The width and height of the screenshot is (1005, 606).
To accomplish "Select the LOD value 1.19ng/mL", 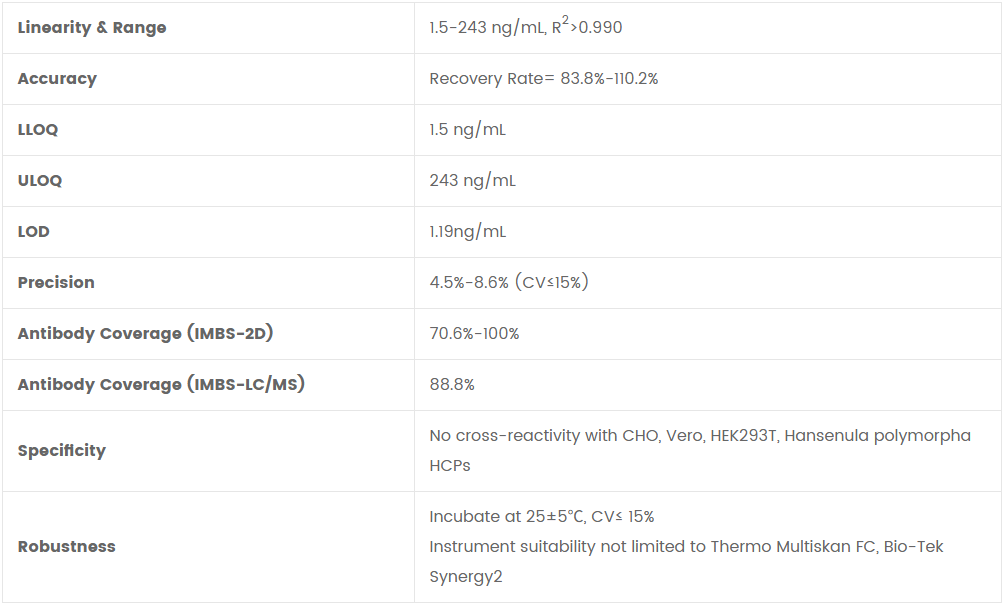I will [x=468, y=232].
